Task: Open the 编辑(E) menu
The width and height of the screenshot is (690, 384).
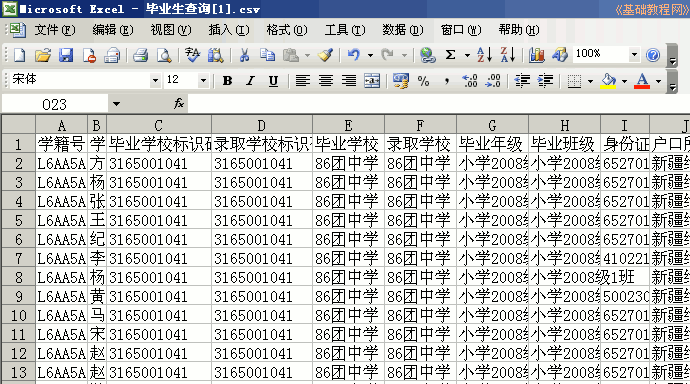Action: 113,30
